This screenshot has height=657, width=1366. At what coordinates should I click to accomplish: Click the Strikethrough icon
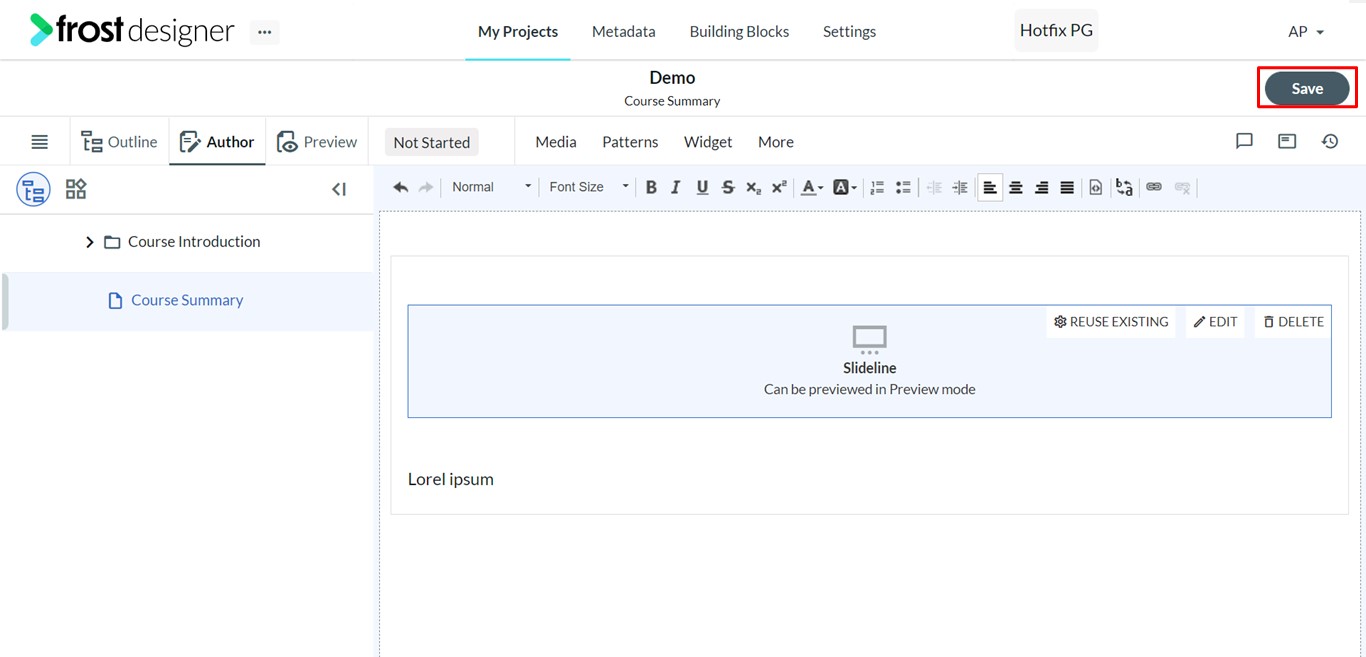coord(728,187)
